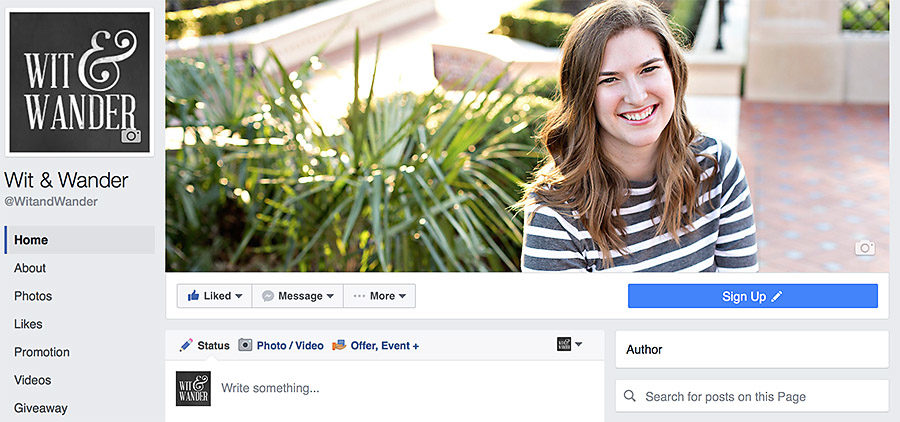Click the pencil icon on Sign Up button
This screenshot has width=900, height=422.
click(x=776, y=296)
